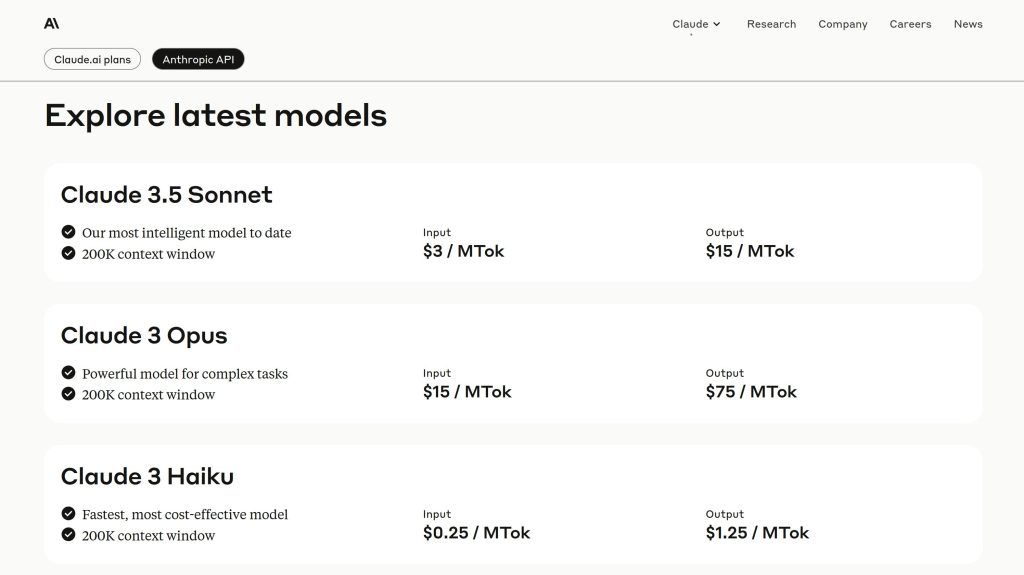Screen dimensions: 1024x575
Task: Click the Claude 3.5 Sonnet heading
Action: tap(166, 194)
